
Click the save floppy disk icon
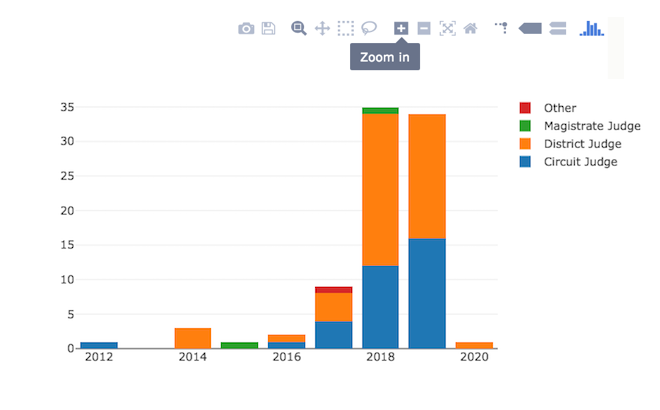pos(269,29)
